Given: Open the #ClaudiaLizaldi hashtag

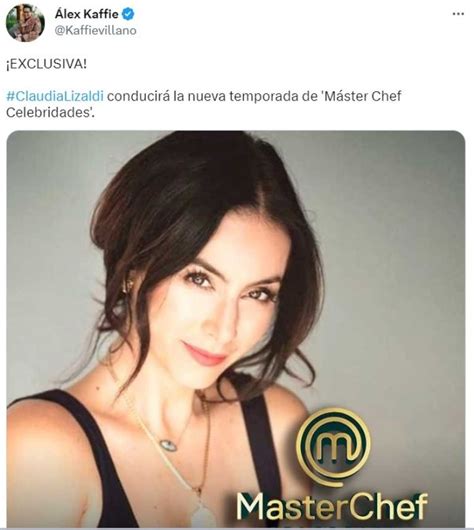Looking at the screenshot, I should pos(55,96).
